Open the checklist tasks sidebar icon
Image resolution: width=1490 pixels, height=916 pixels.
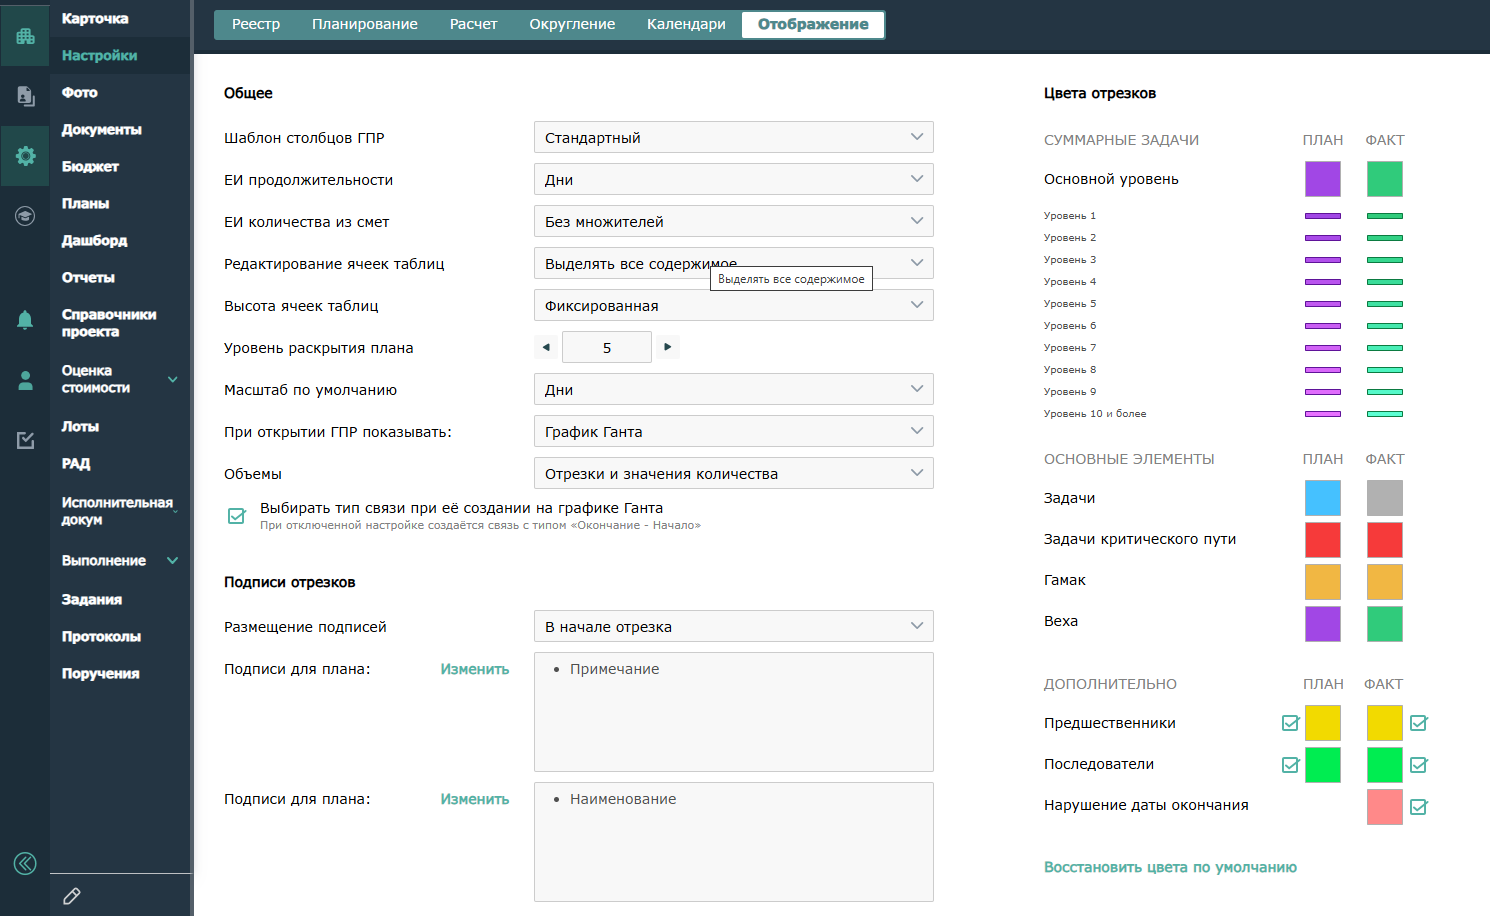tap(25, 440)
